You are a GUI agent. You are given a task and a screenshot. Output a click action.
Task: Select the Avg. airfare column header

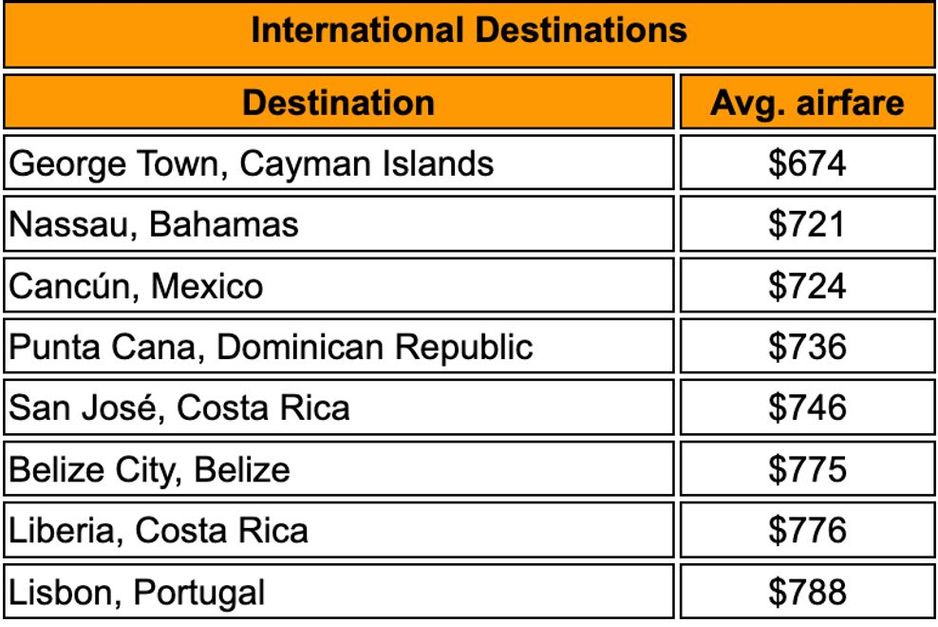(x=806, y=102)
